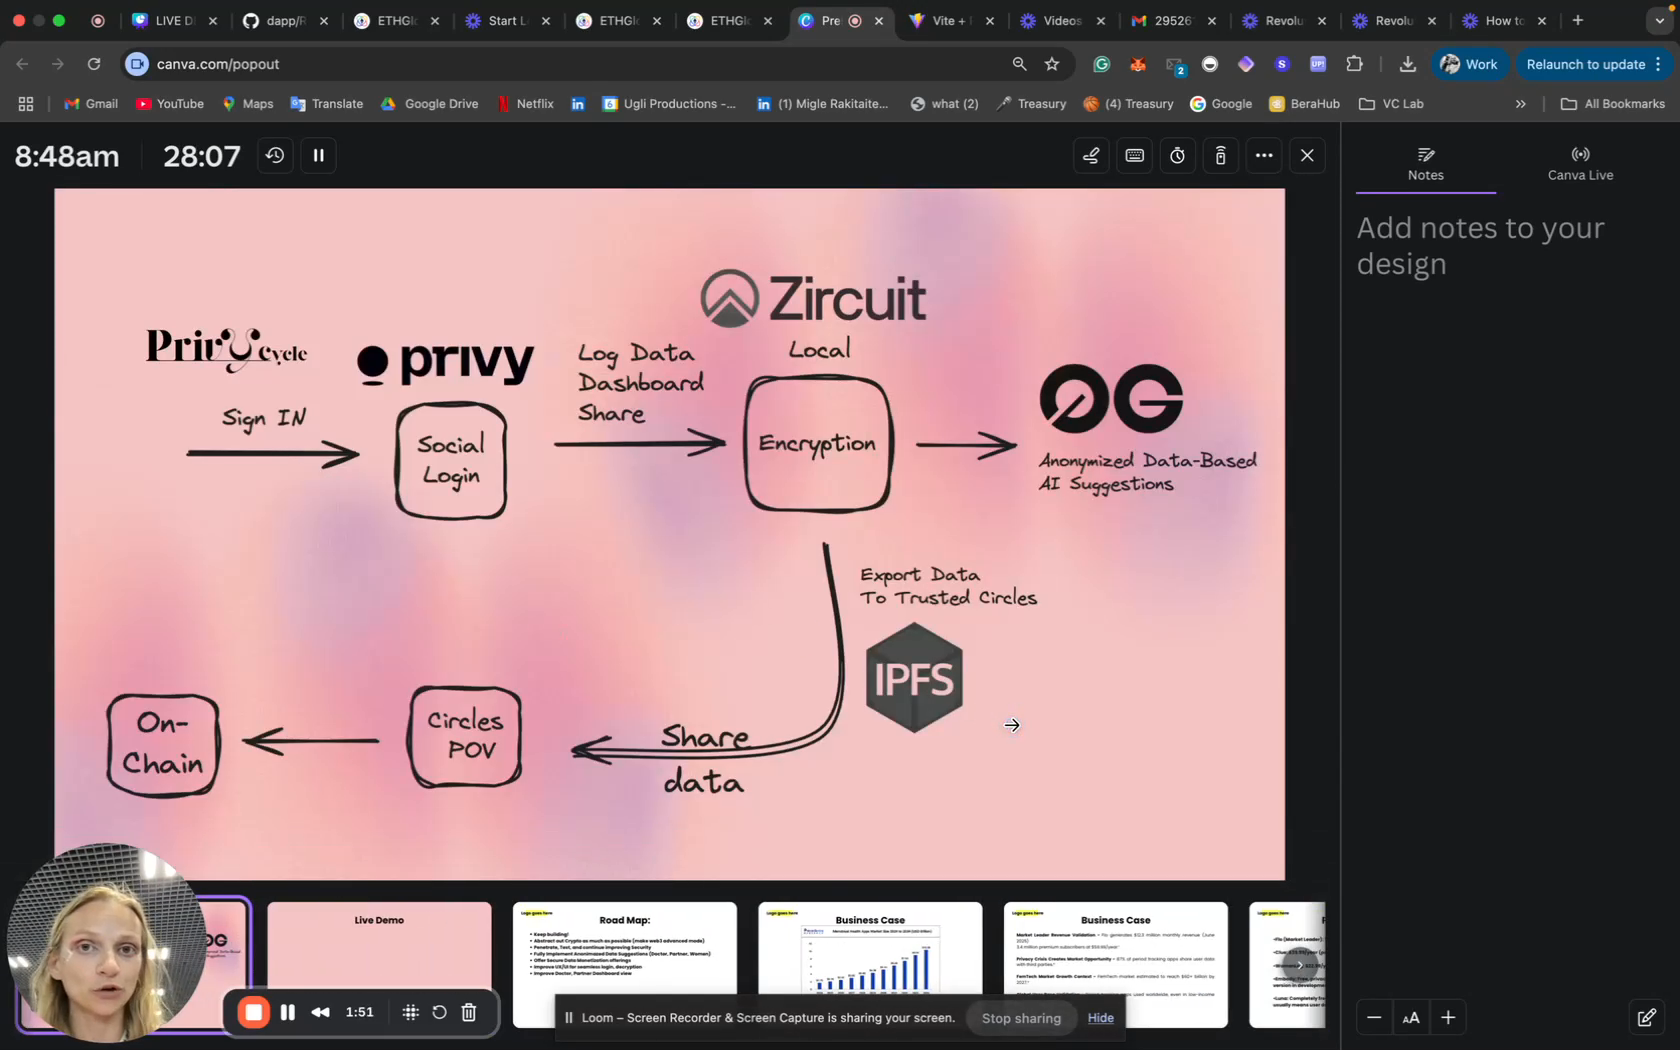
Task: Open MetaMask fox extension icon
Action: tap(1138, 64)
